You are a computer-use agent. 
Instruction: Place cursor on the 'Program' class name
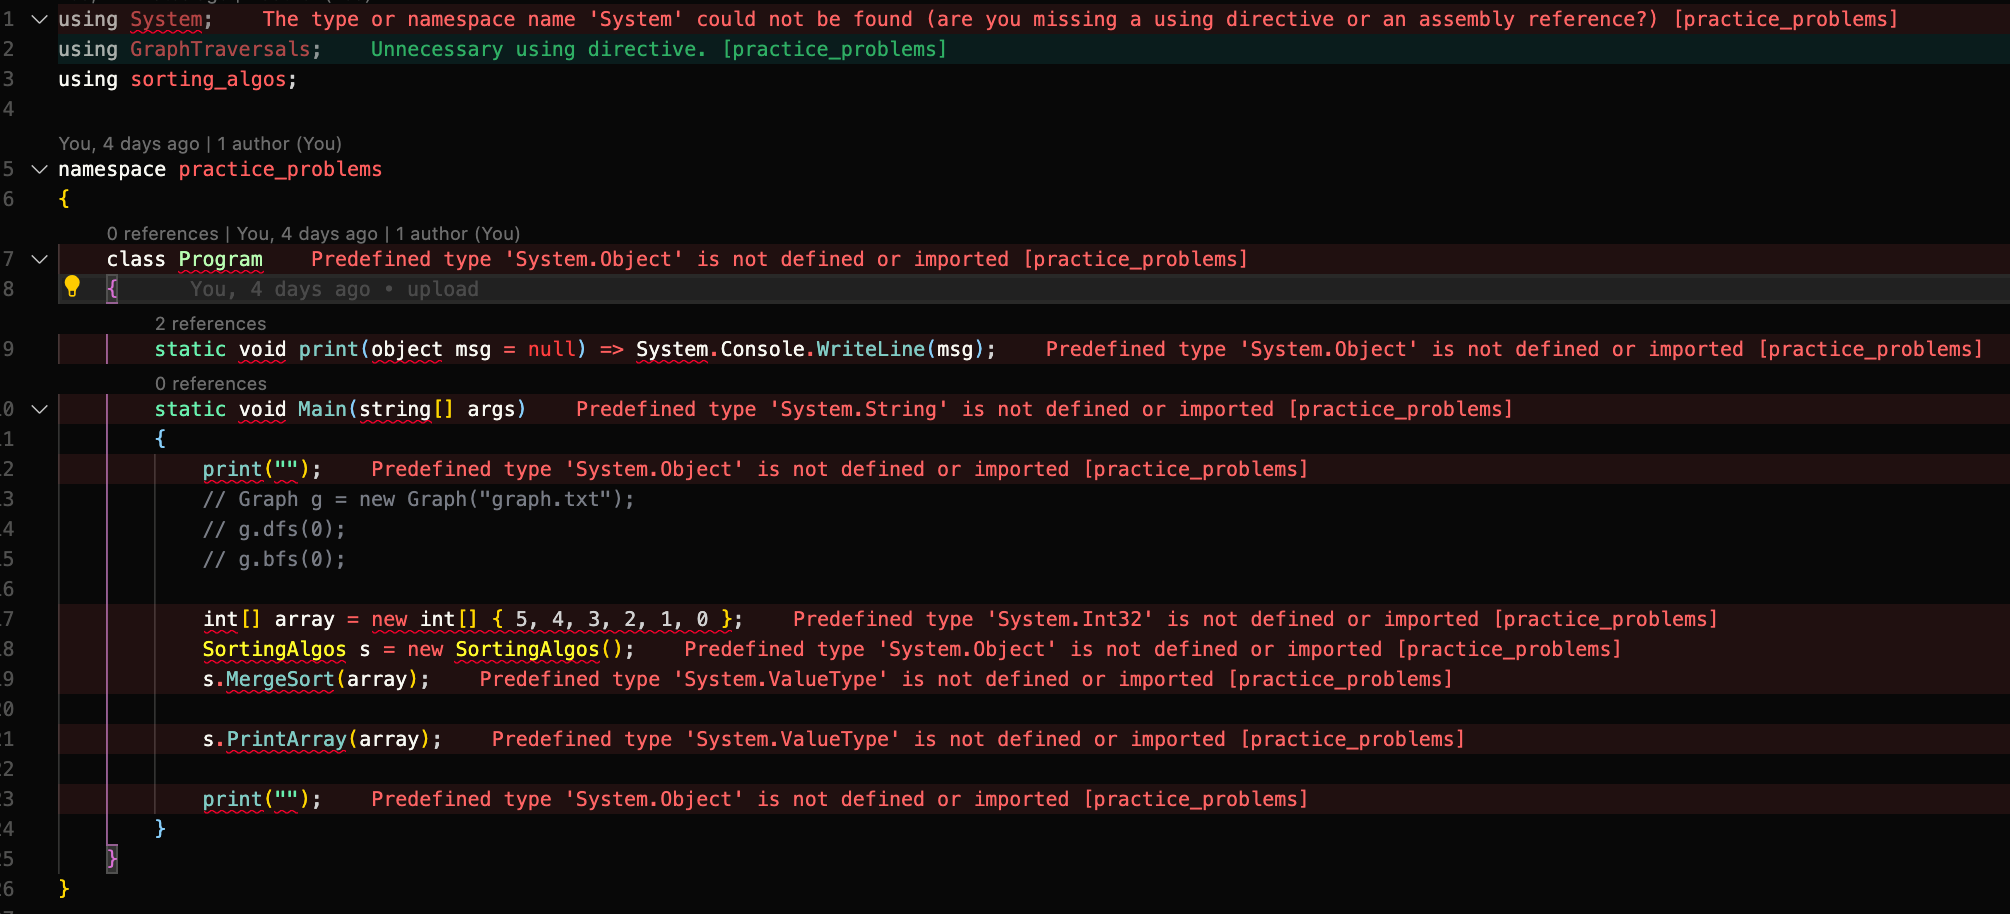coord(220,259)
